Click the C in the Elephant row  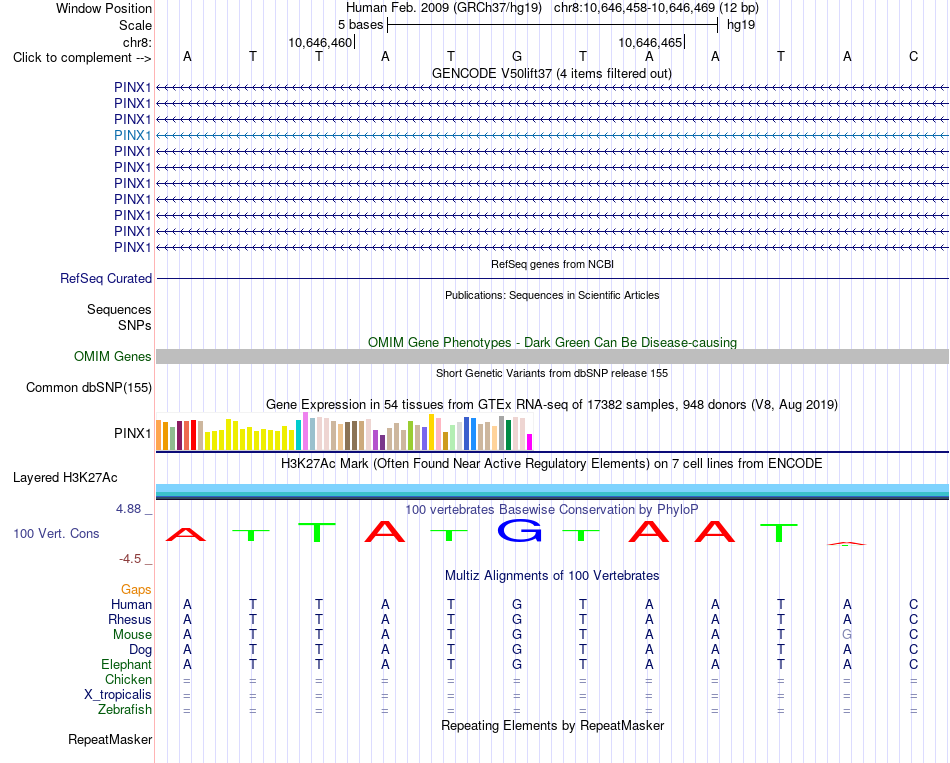click(913, 664)
